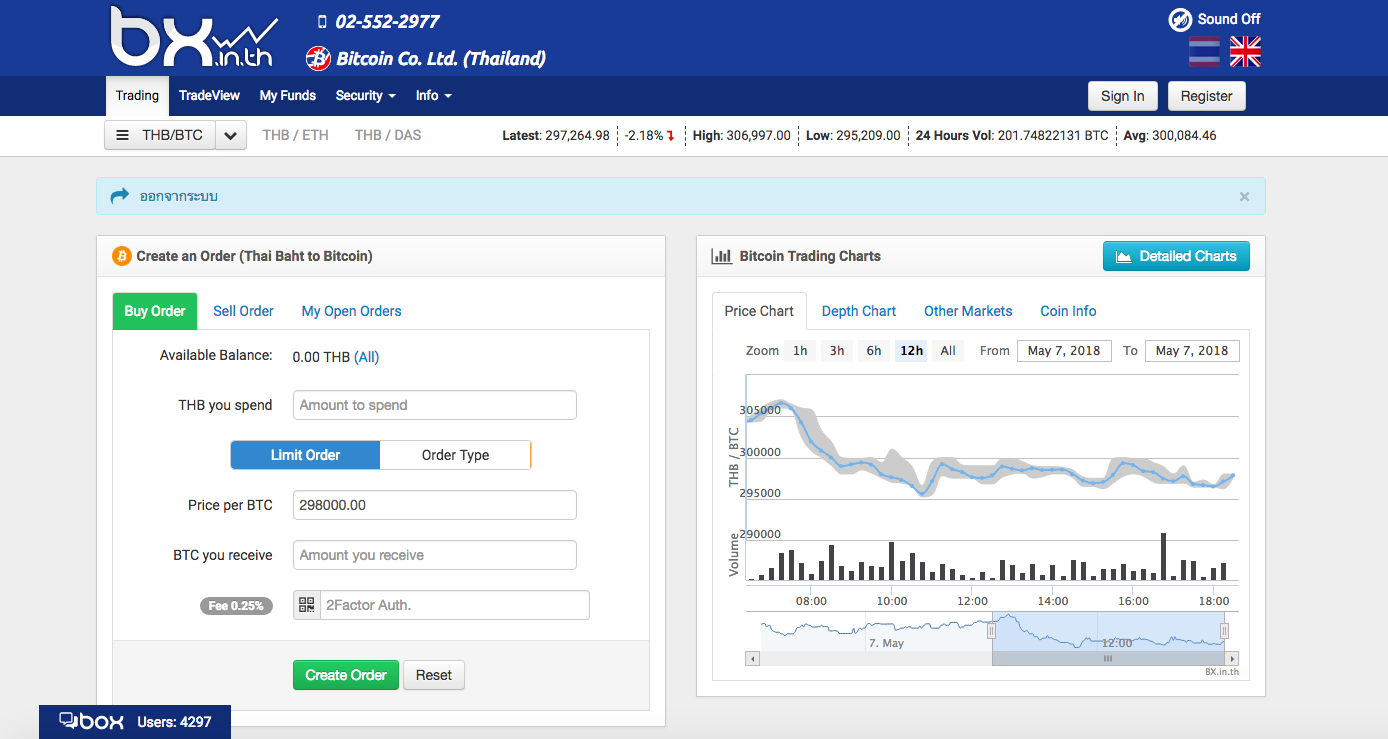Select the THB / ETH market
Image resolution: width=1388 pixels, height=739 pixels.
click(x=295, y=135)
